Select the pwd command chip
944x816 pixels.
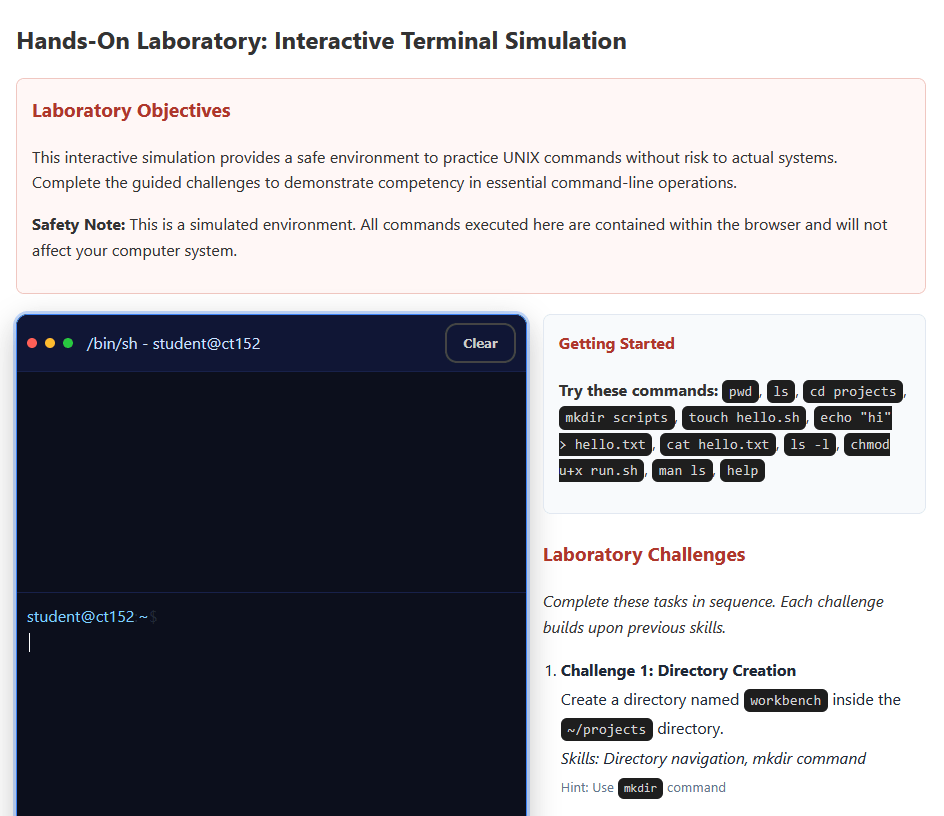pos(740,391)
